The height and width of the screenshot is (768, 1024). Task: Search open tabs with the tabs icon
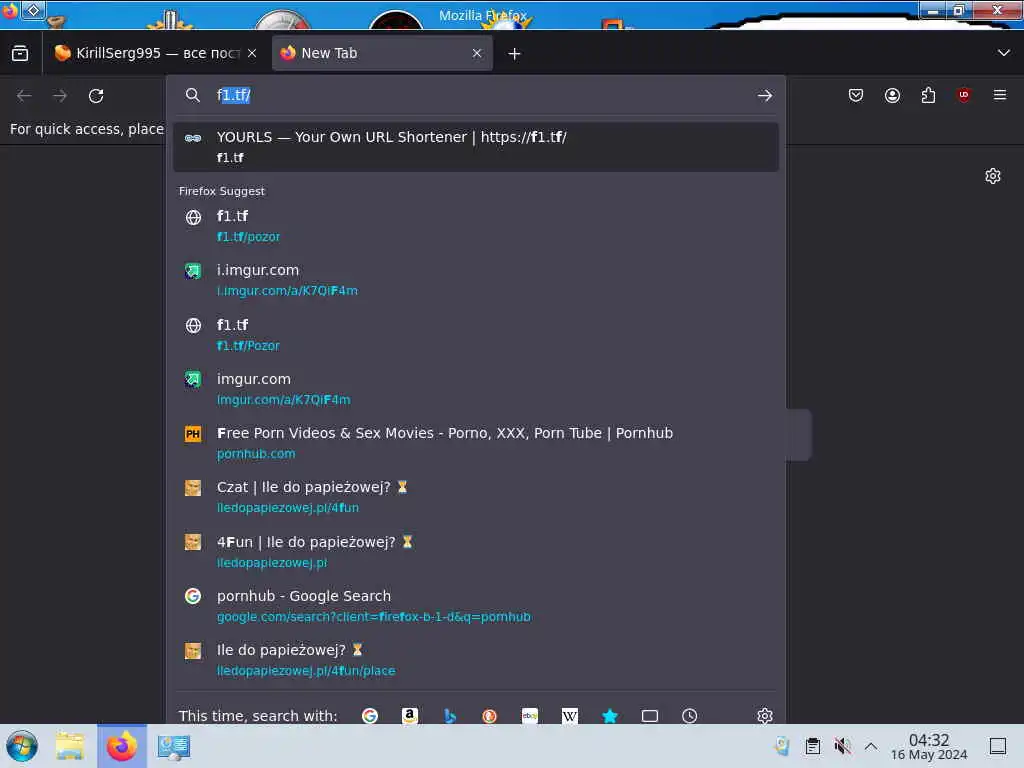[650, 716]
